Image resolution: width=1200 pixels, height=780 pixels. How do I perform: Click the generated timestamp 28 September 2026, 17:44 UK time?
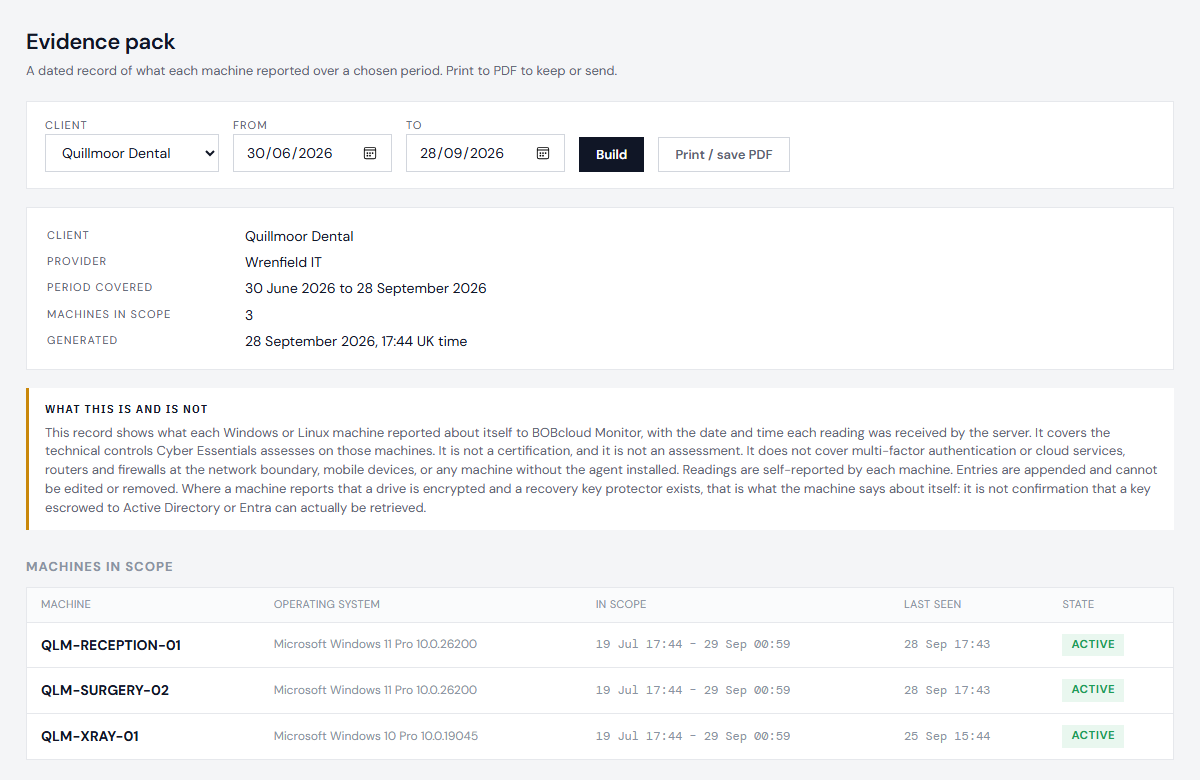click(356, 341)
